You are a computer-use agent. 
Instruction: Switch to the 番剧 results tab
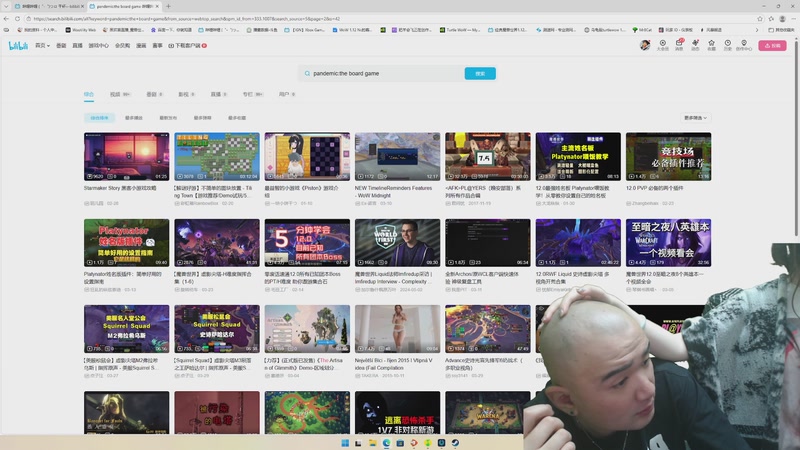(x=154, y=94)
